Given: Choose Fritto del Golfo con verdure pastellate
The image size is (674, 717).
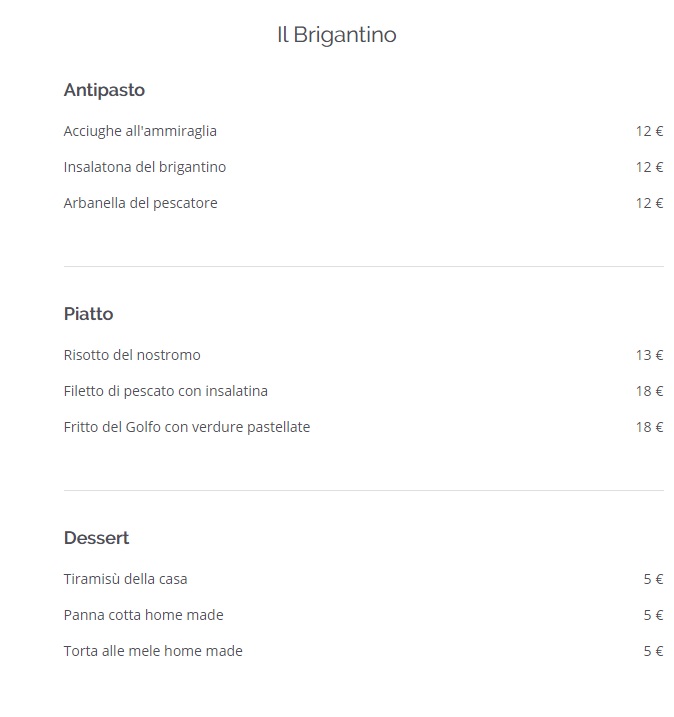Looking at the screenshot, I should [187, 427].
